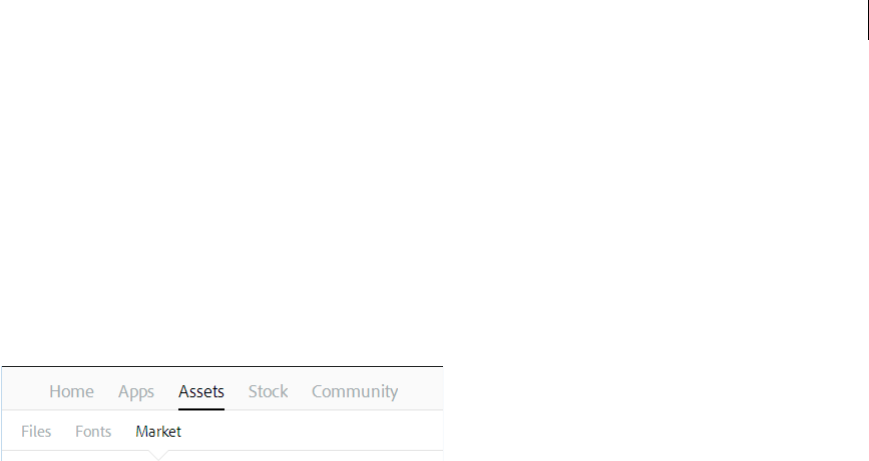
Task: View Adobe Stock via the Stock tab
Action: click(x=268, y=392)
